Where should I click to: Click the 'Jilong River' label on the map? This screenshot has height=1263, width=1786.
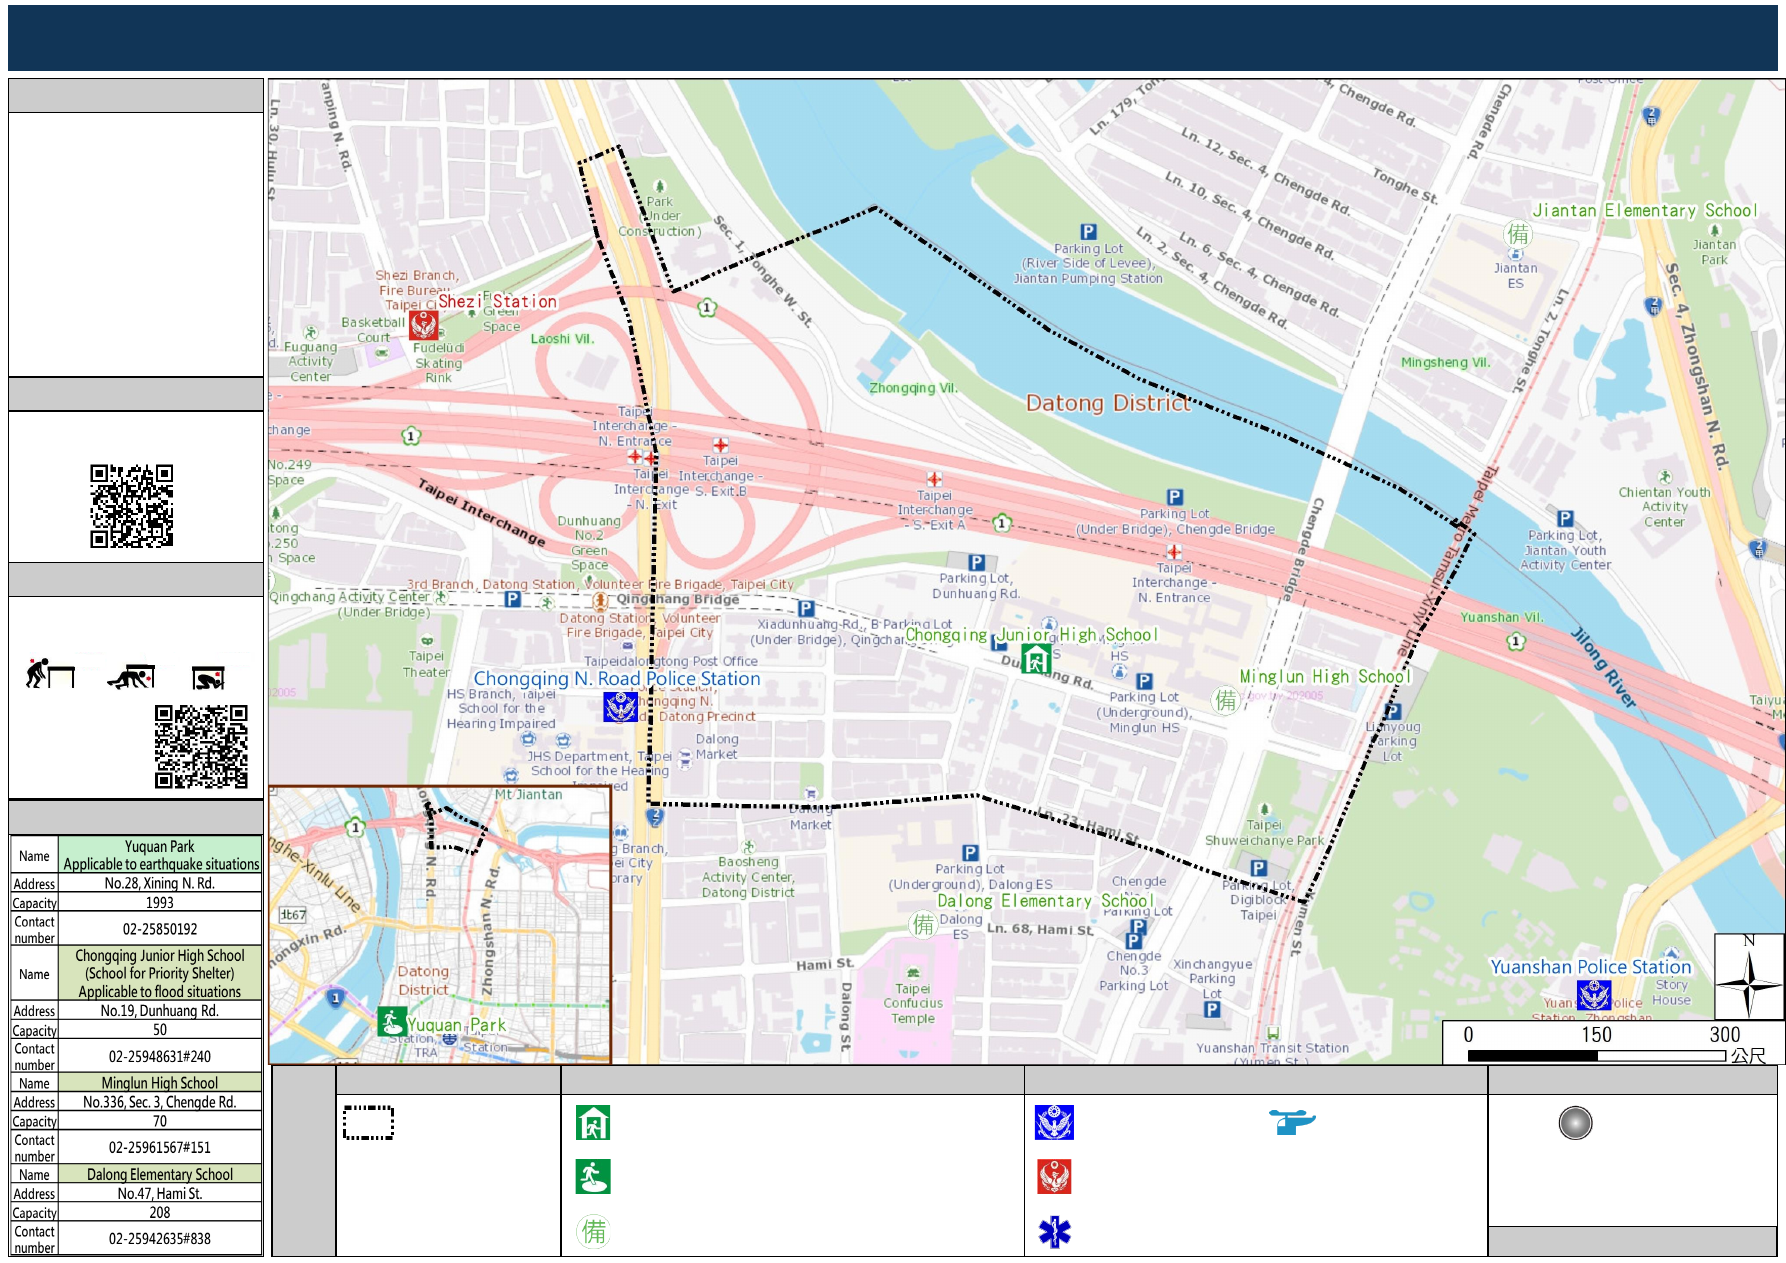pyautogui.click(x=1603, y=668)
